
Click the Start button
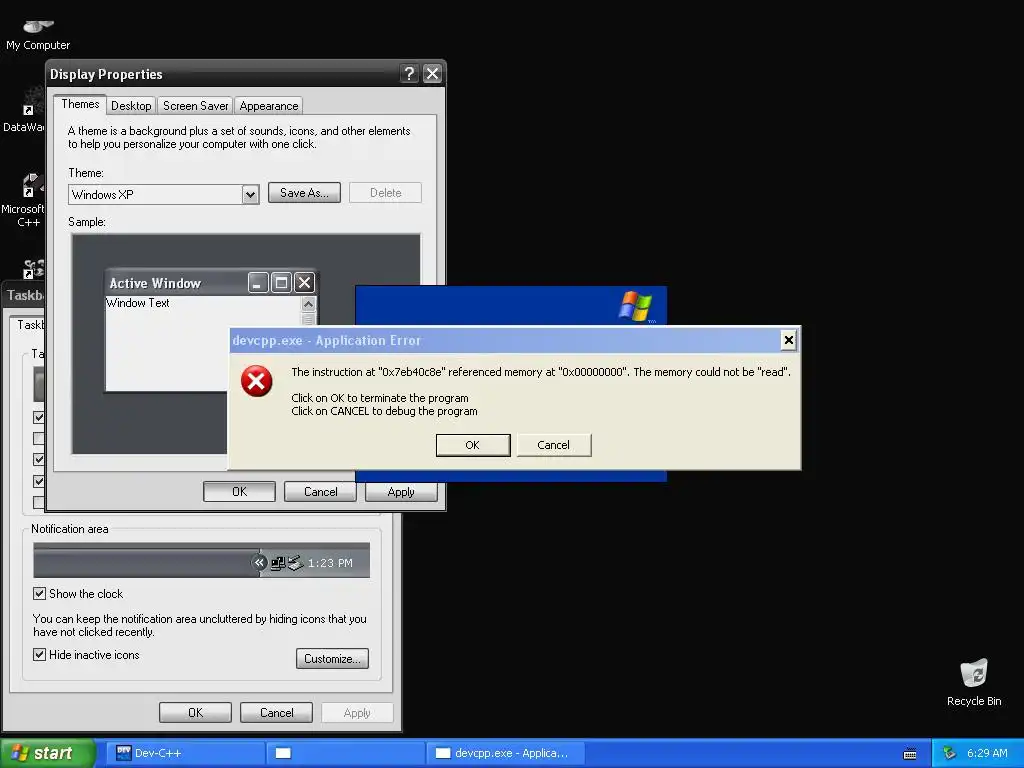[47, 754]
